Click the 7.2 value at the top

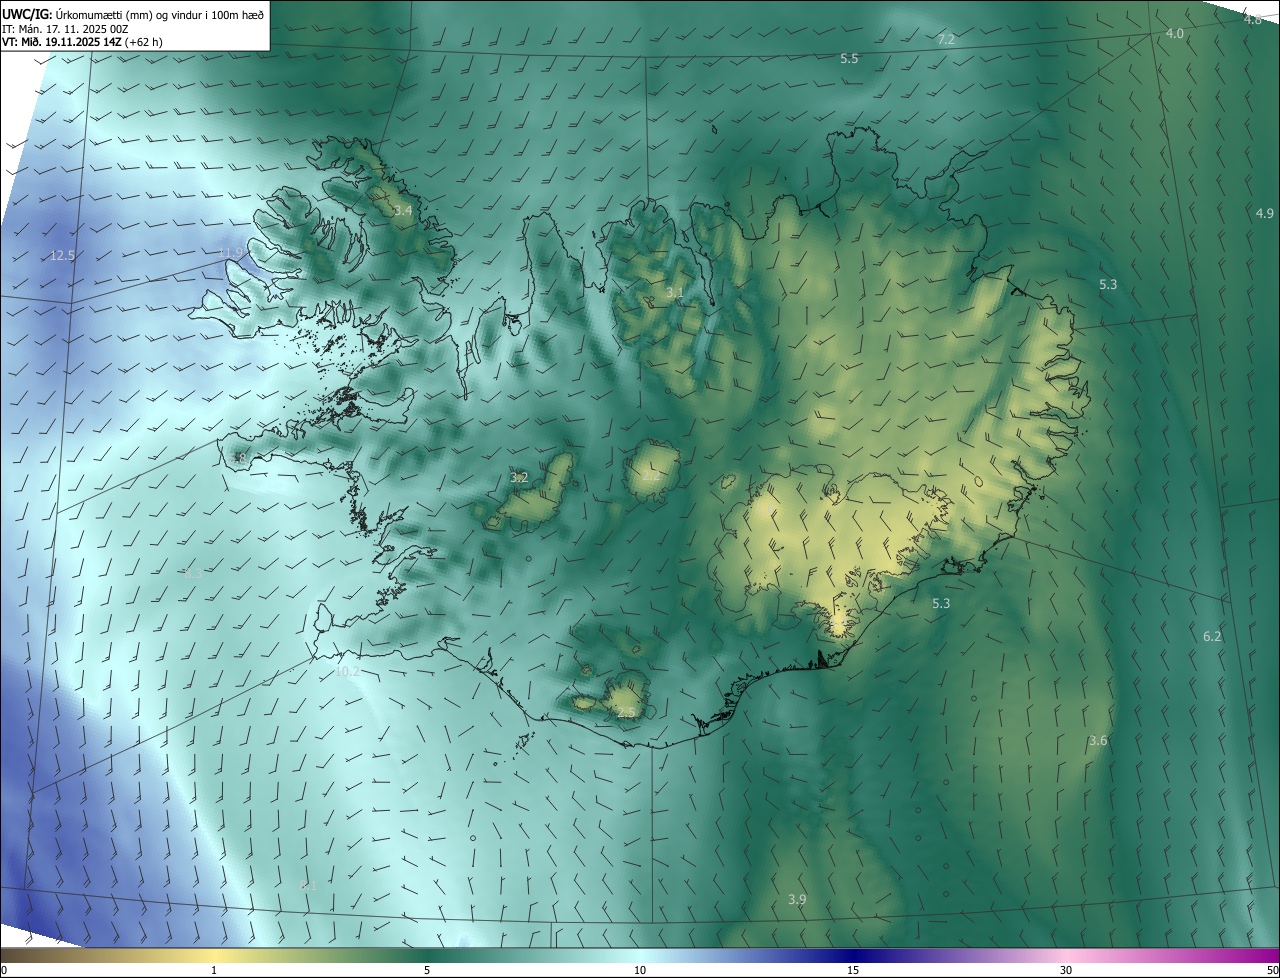click(x=946, y=40)
